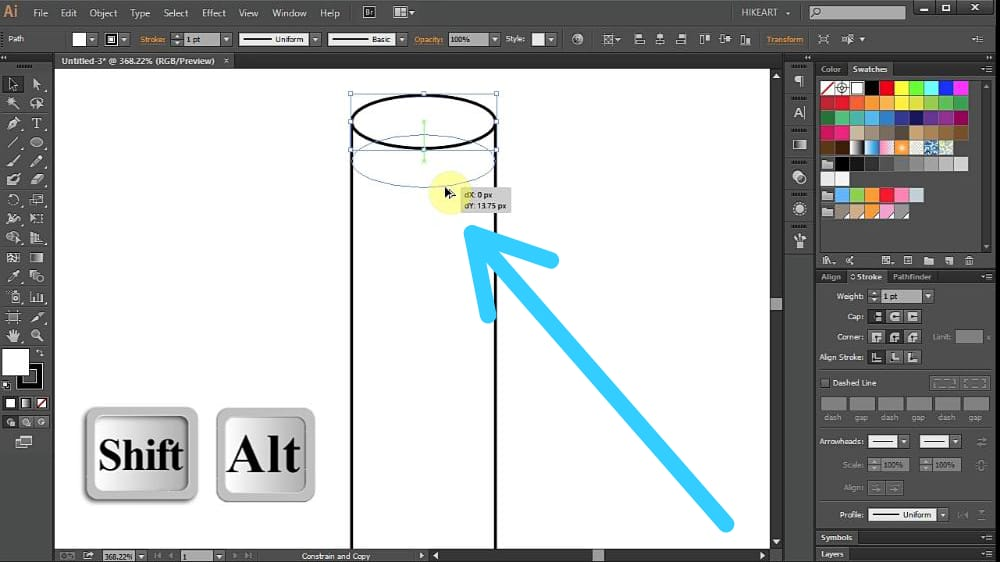Select the Paintbrush tool
The width and height of the screenshot is (1000, 562).
pyautogui.click(x=13, y=161)
